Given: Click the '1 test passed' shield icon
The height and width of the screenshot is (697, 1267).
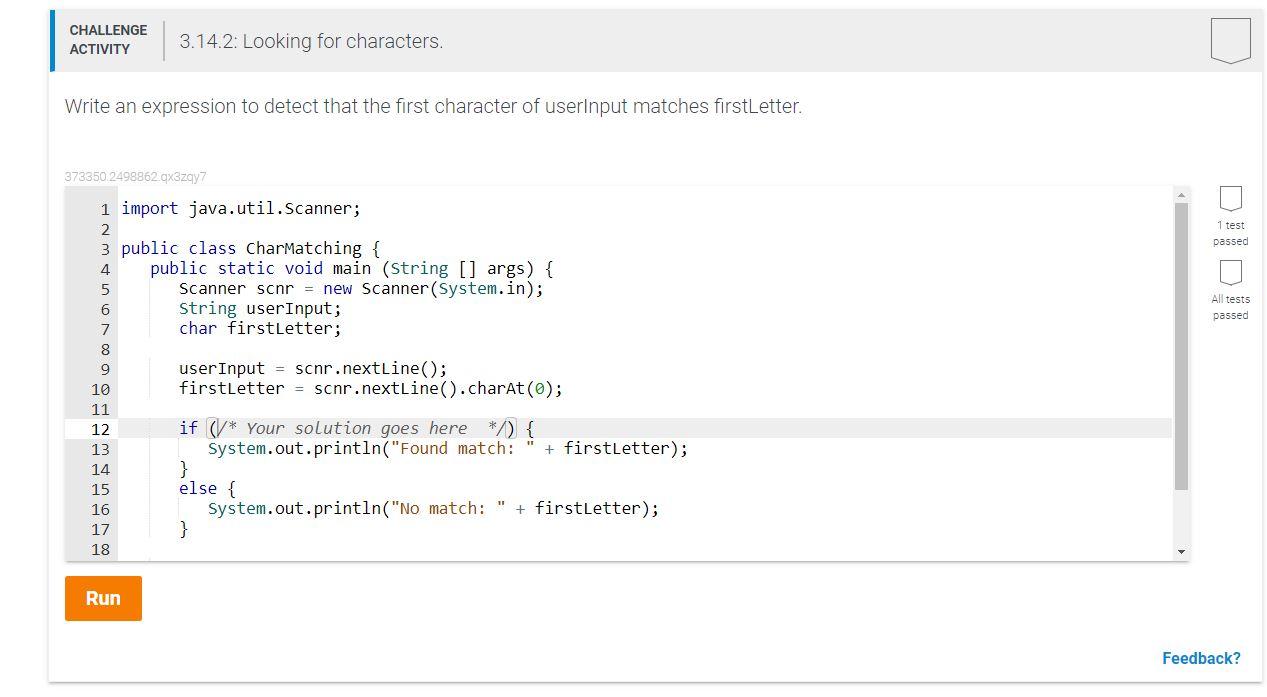Looking at the screenshot, I should tap(1229, 198).
